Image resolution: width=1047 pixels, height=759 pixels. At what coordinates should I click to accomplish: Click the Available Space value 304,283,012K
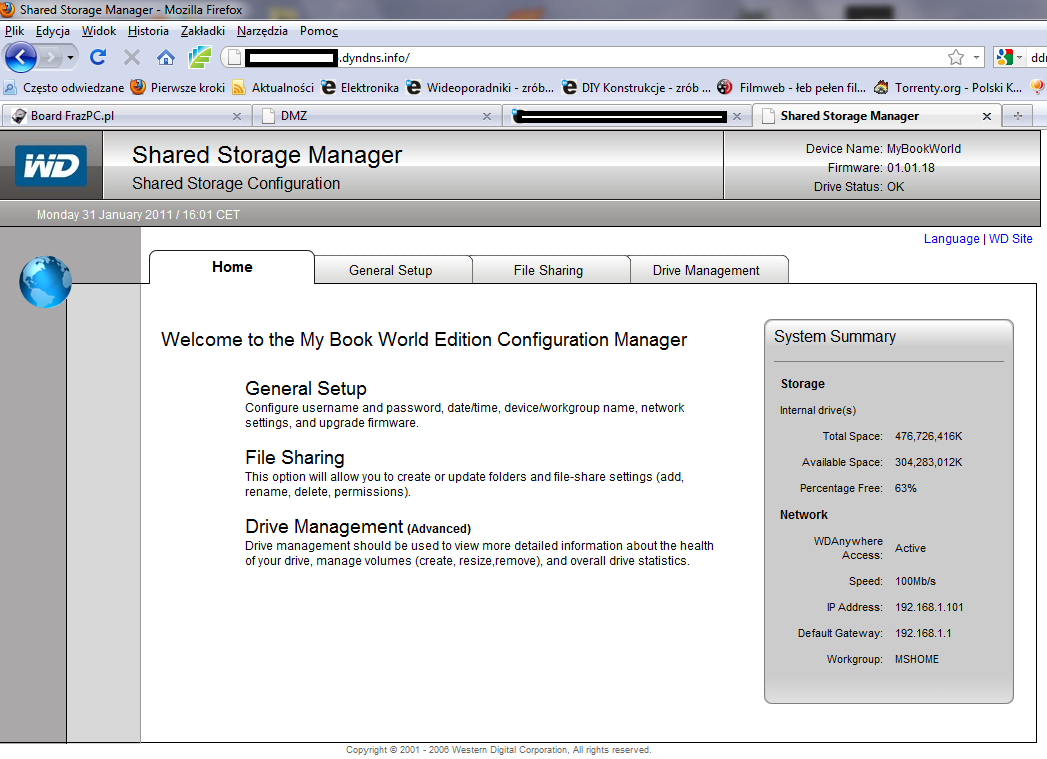coord(928,462)
